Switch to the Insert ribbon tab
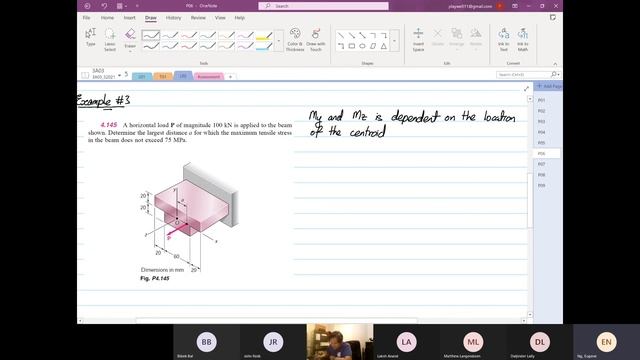Viewport: 640px width, 360px height. [129, 18]
